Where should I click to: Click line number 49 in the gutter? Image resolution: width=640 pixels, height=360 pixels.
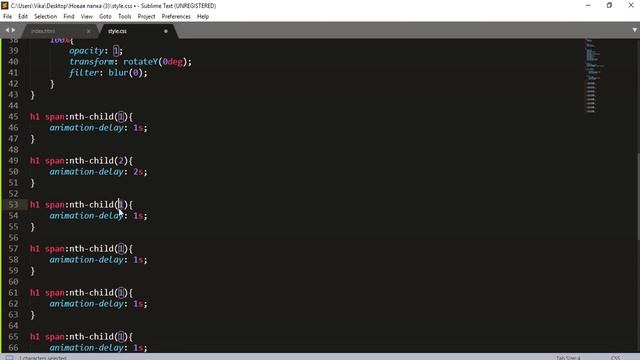(x=13, y=161)
